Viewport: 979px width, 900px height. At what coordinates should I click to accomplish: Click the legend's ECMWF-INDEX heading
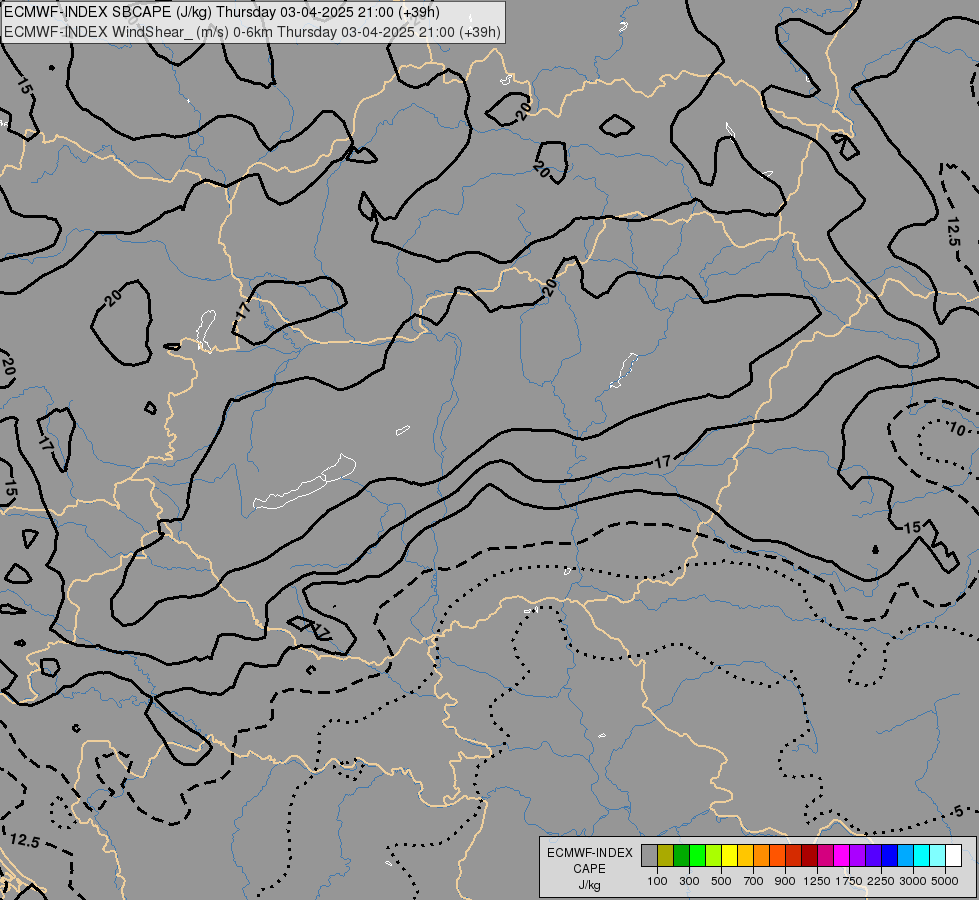pos(590,853)
